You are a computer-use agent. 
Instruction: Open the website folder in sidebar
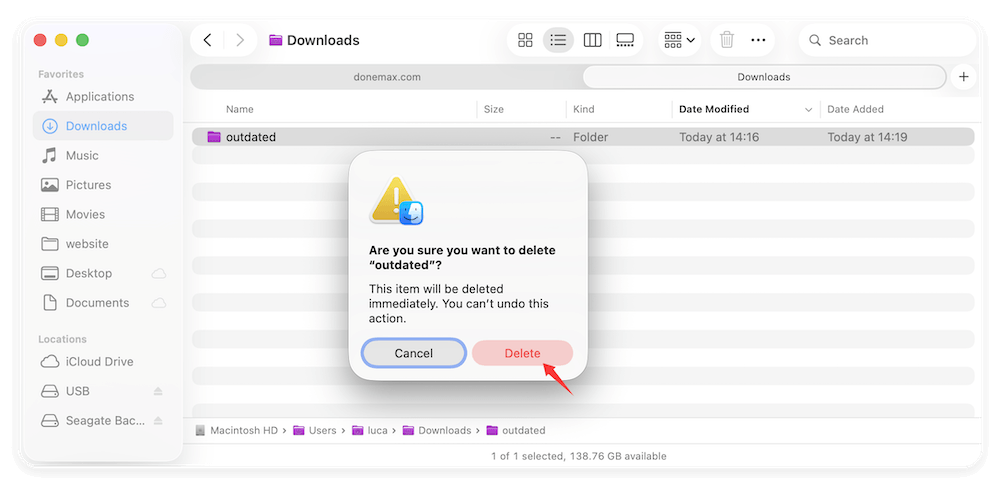103,244
